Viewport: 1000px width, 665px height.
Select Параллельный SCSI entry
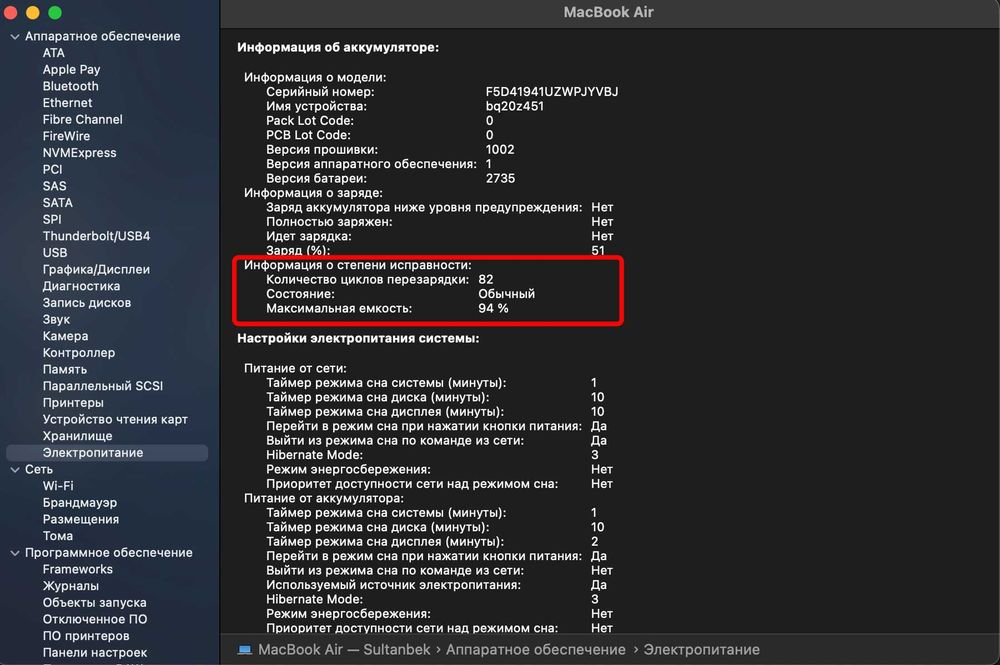tap(103, 386)
